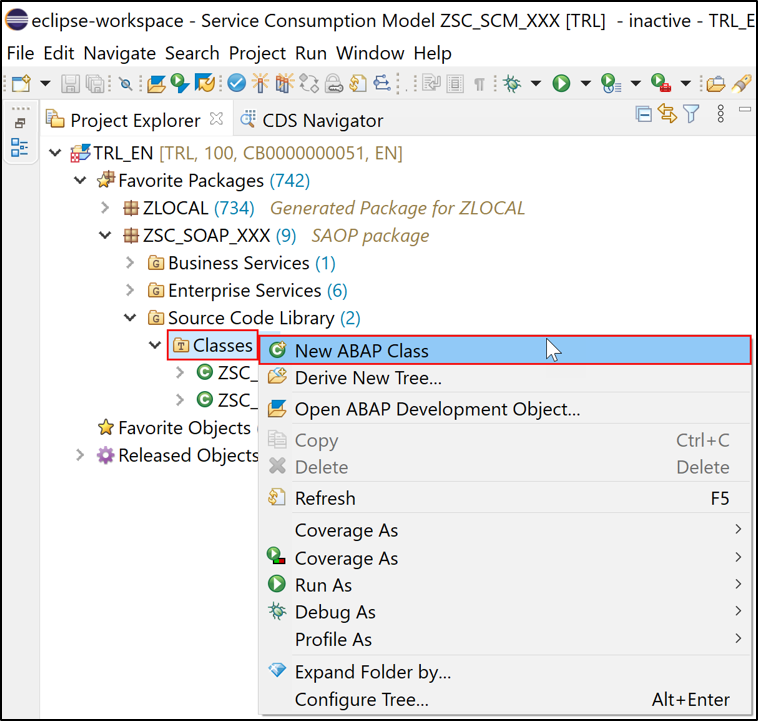Click the Save toolbar icon
This screenshot has width=758, height=721.
tap(70, 84)
